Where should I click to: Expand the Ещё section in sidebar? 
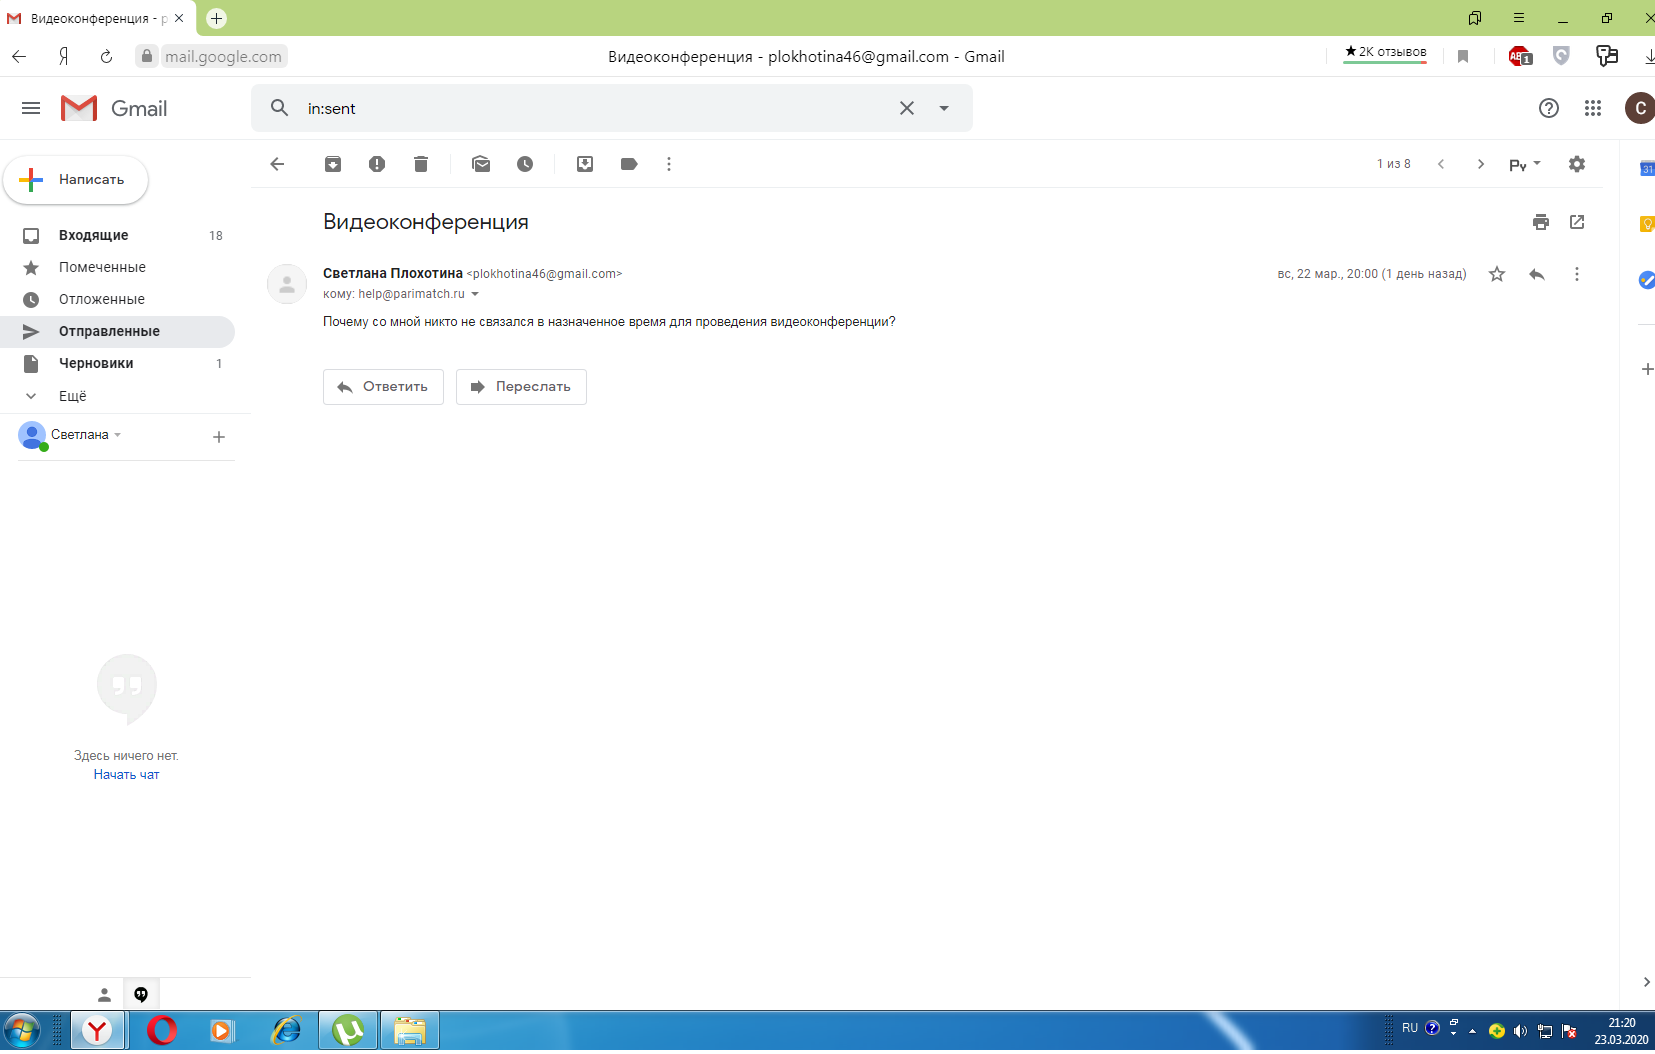pyautogui.click(x=72, y=396)
